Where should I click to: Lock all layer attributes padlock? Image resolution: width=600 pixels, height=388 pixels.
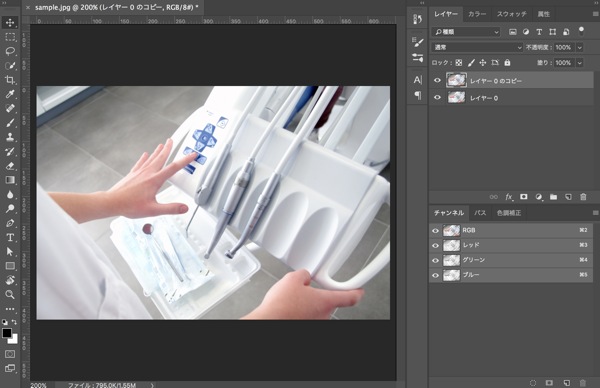(x=507, y=63)
